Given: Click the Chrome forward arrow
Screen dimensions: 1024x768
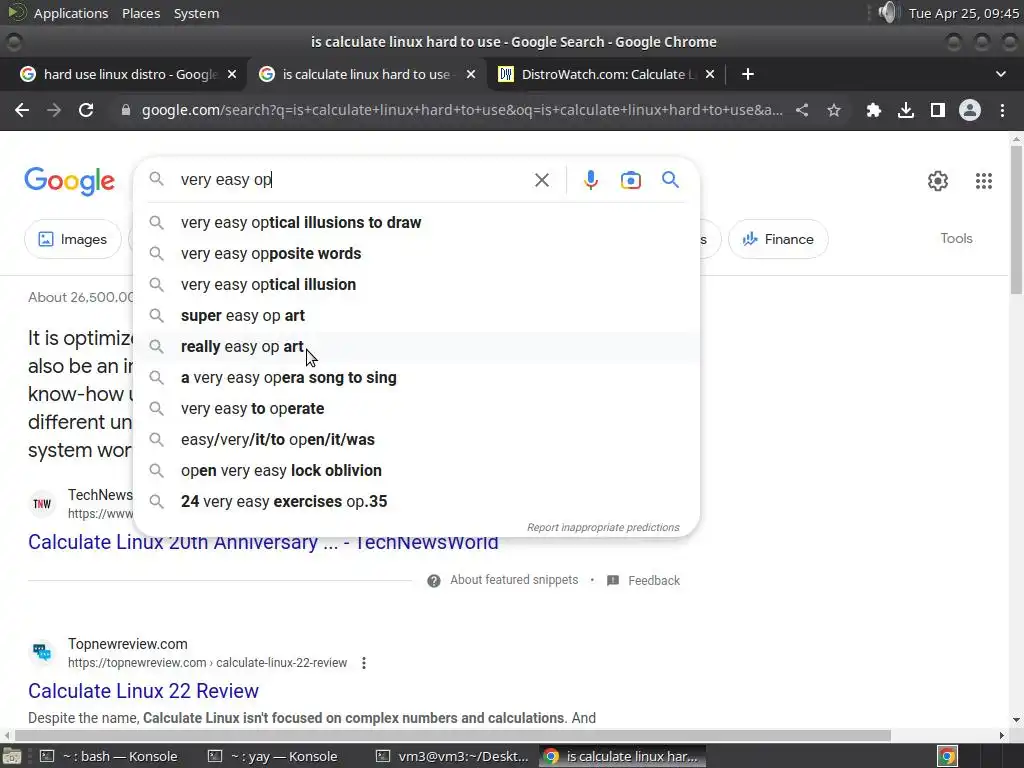Looking at the screenshot, I should click(x=54, y=110).
